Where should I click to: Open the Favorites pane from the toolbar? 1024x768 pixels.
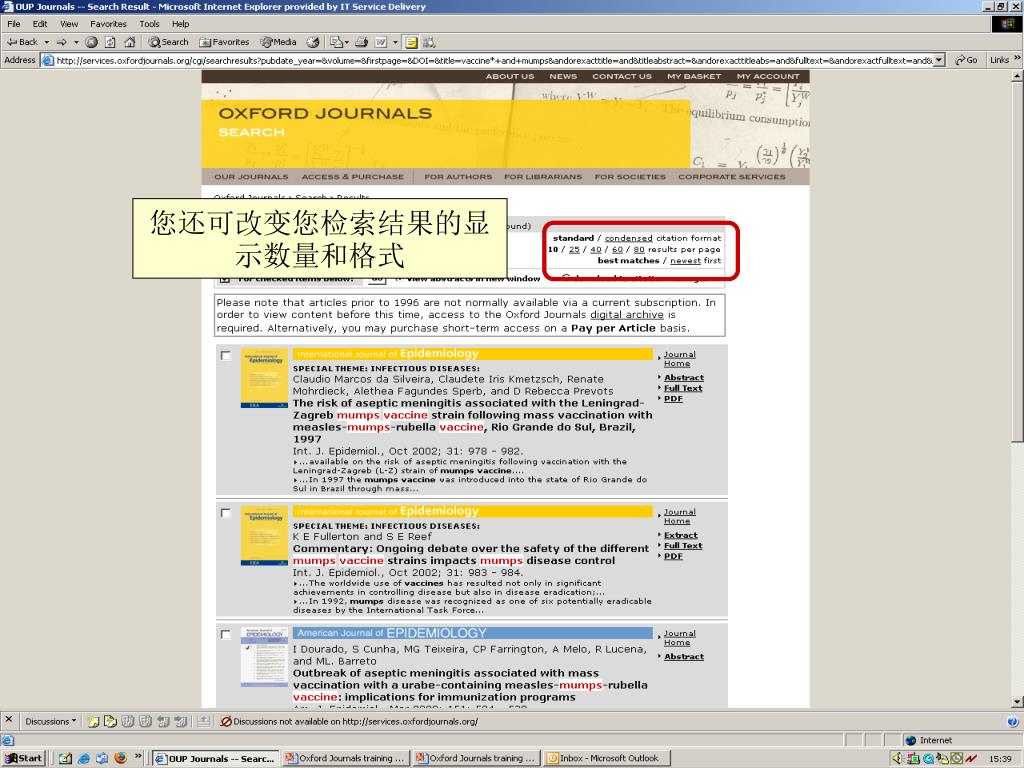pyautogui.click(x=224, y=42)
